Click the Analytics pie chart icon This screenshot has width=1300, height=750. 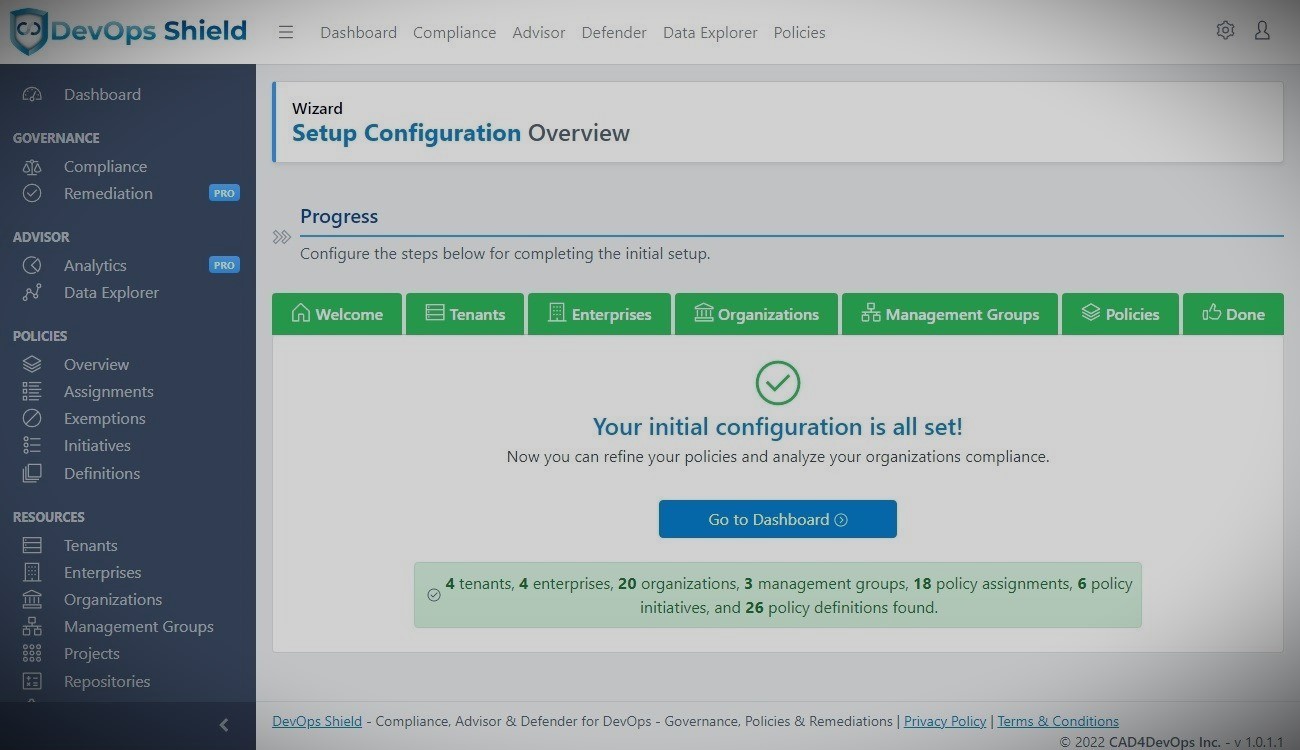(x=32, y=265)
